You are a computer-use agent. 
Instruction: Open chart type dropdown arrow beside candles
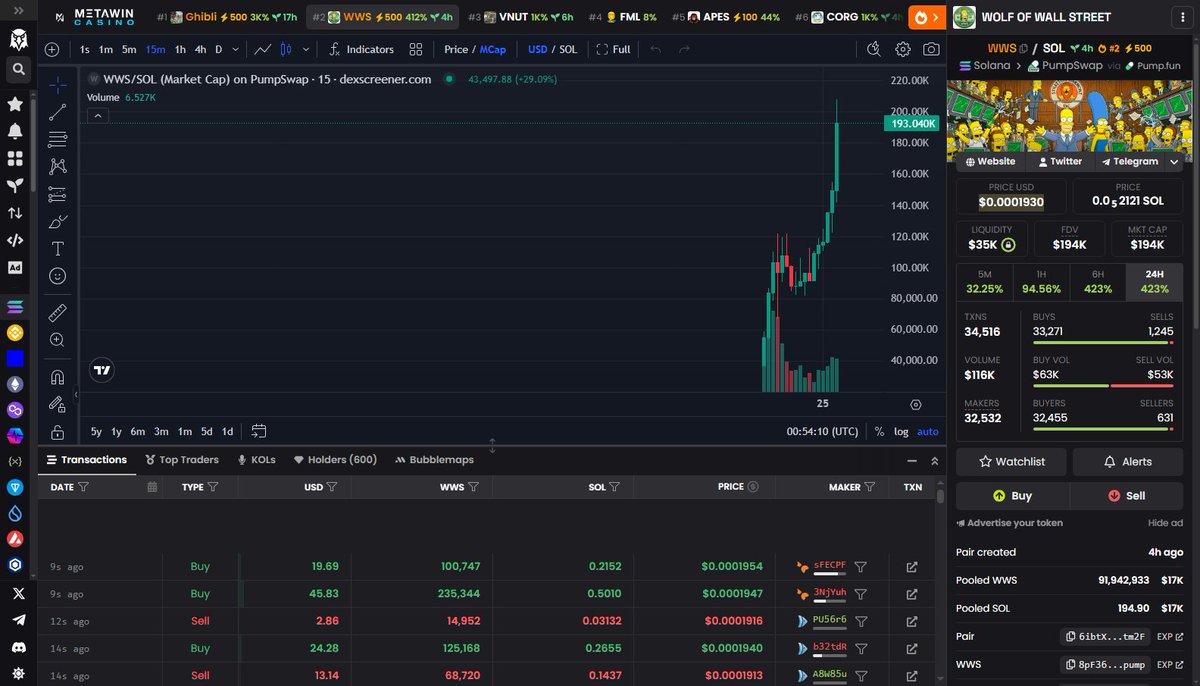click(x=305, y=49)
